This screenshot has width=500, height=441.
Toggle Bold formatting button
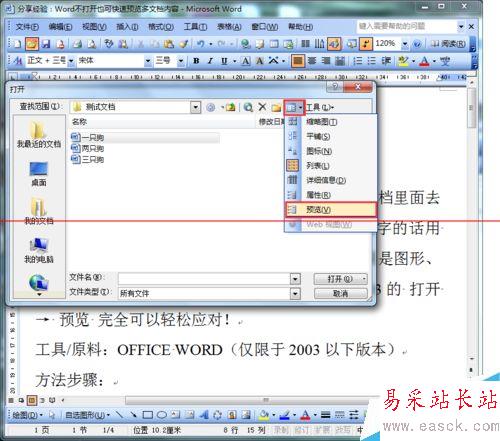point(196,61)
